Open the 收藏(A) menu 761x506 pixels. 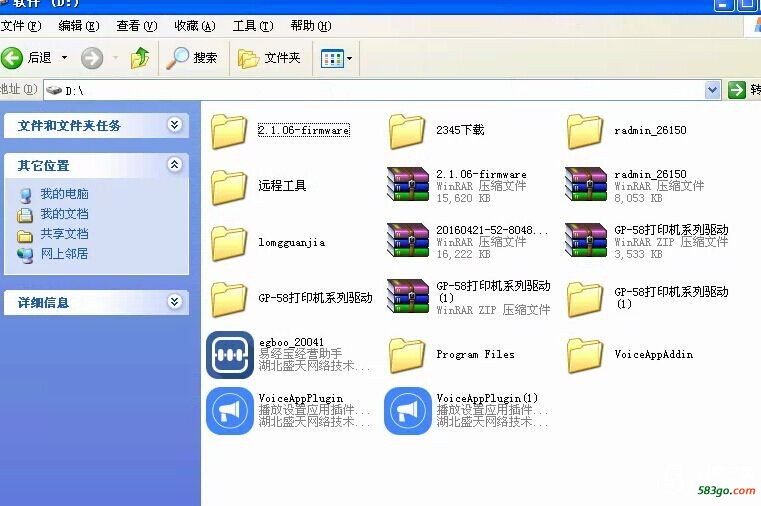click(195, 26)
